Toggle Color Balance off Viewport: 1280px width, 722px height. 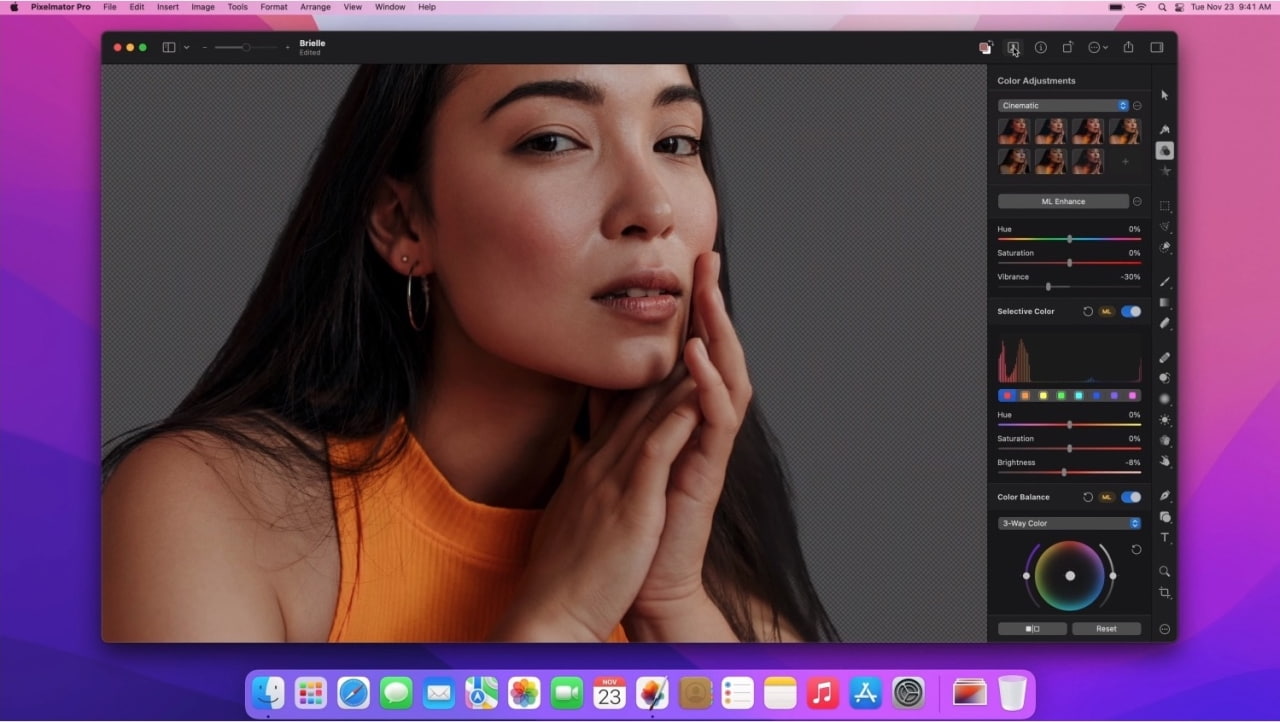pyautogui.click(x=1133, y=497)
